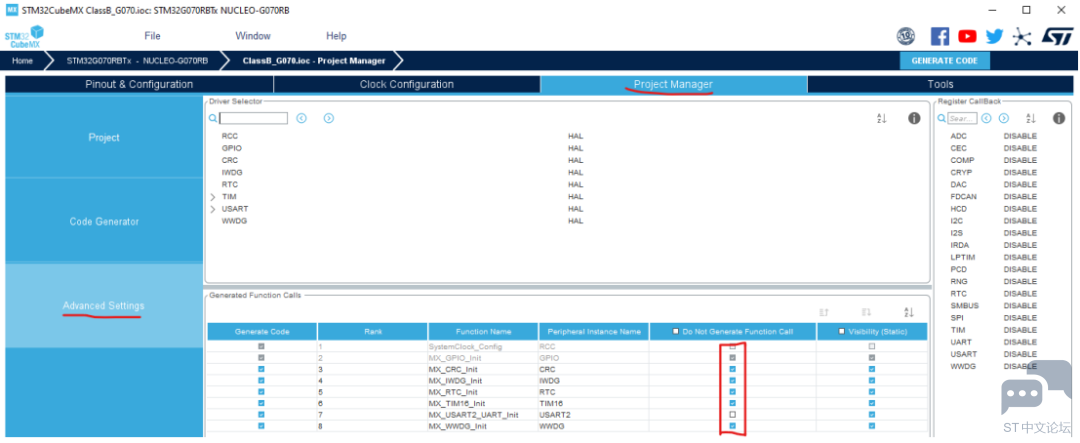Switch to Pinout & Configuration tab
The width and height of the screenshot is (1080, 443).
tap(139, 84)
